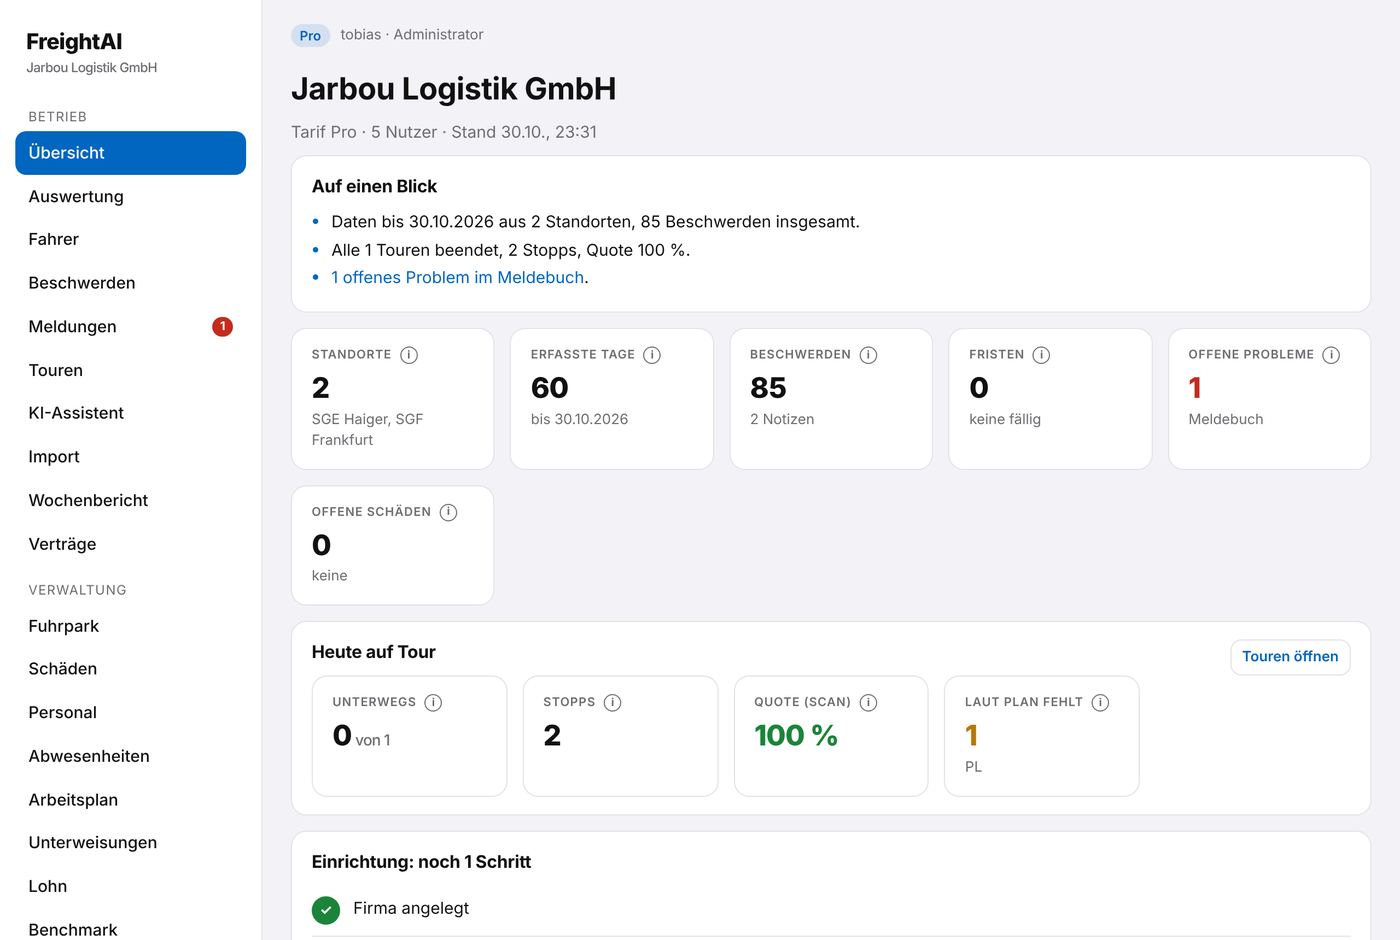The image size is (1400, 940).
Task: Click the Offene Probleme value 1
Action: point(1195,388)
